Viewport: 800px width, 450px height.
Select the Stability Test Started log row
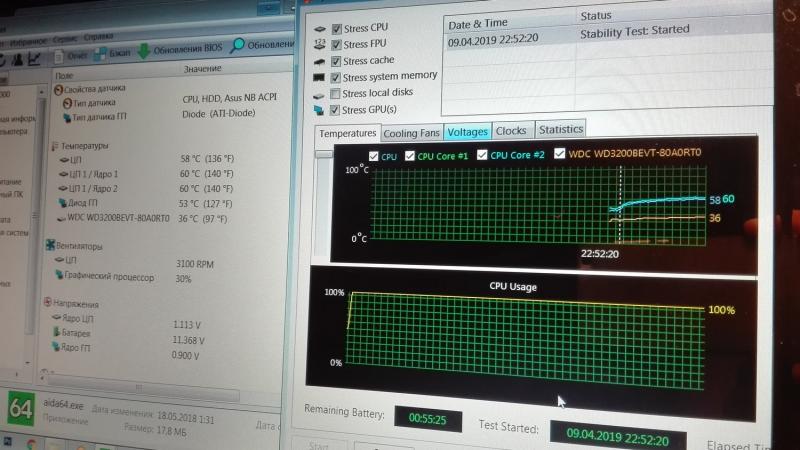point(607,35)
